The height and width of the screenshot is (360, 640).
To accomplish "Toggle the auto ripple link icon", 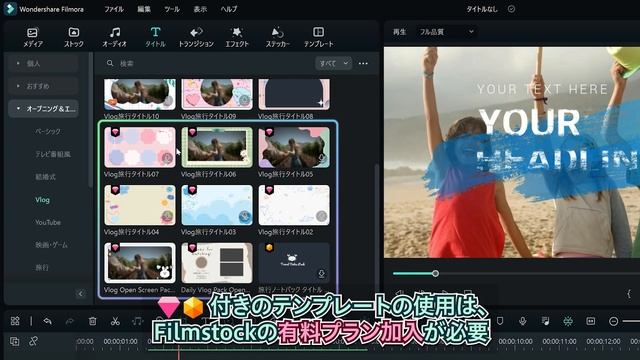I will tap(33, 341).
